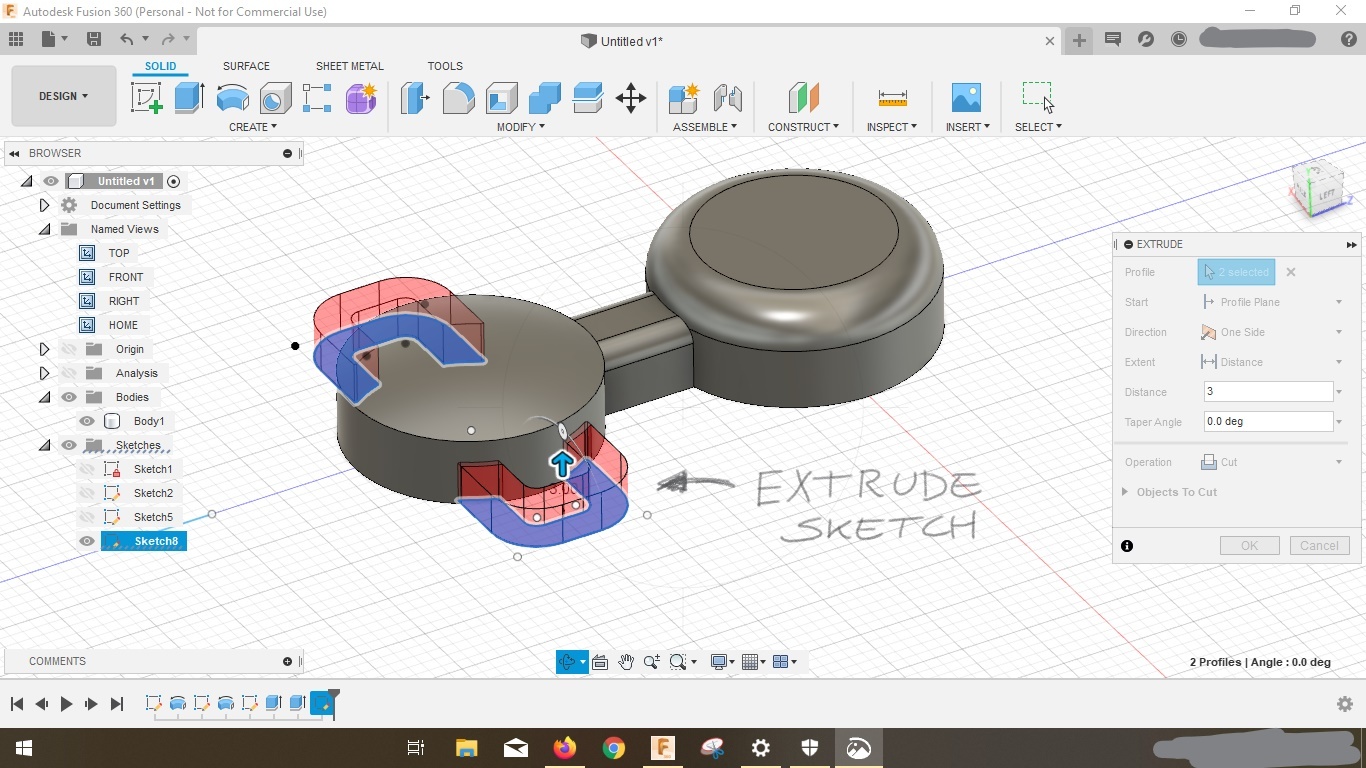Jump to timeline beginning
1366x768 pixels.
coord(17,704)
